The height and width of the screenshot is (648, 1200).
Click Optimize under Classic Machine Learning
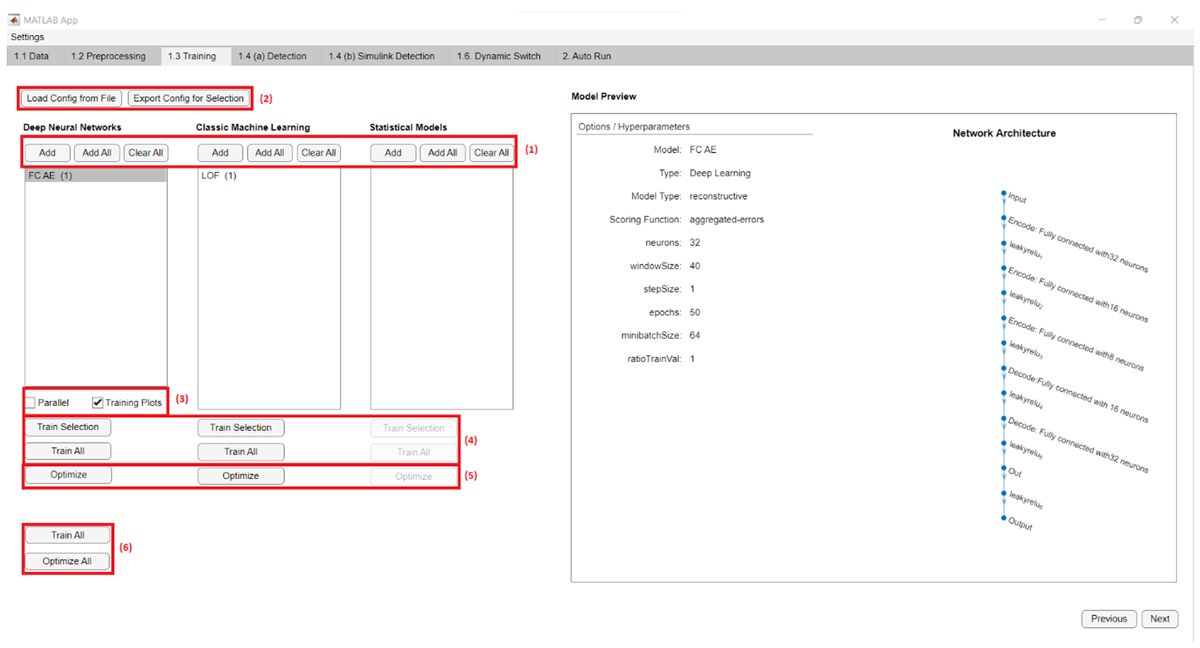[x=240, y=475]
